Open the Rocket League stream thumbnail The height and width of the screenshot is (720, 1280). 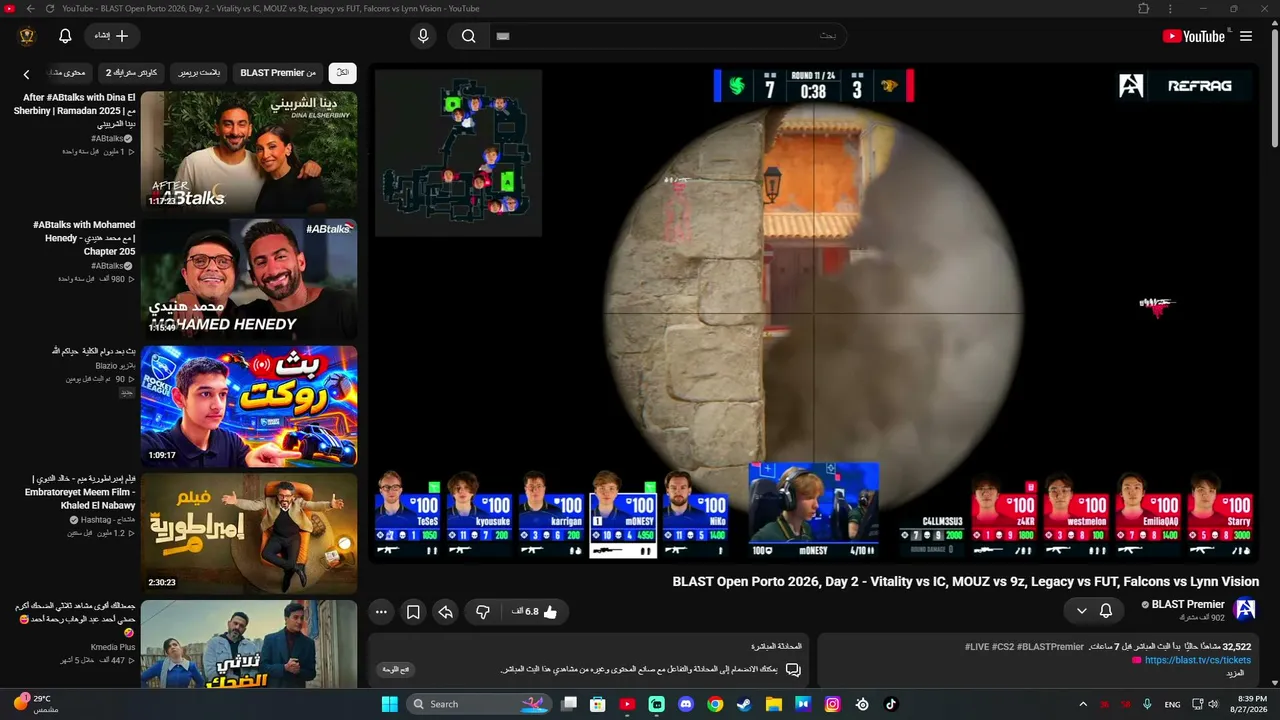(x=249, y=406)
